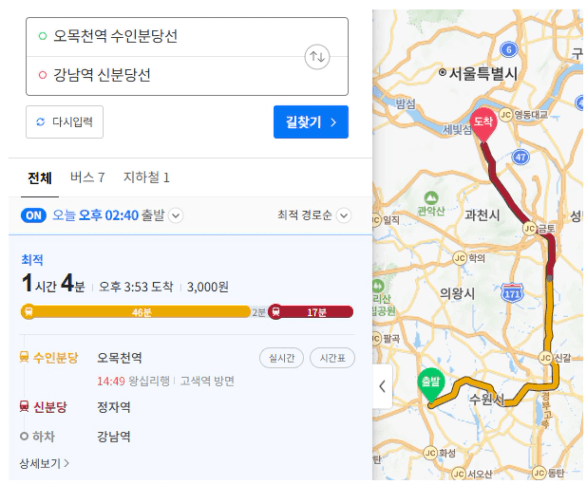
Task: Open 상세보기 route details
Action: (44, 463)
